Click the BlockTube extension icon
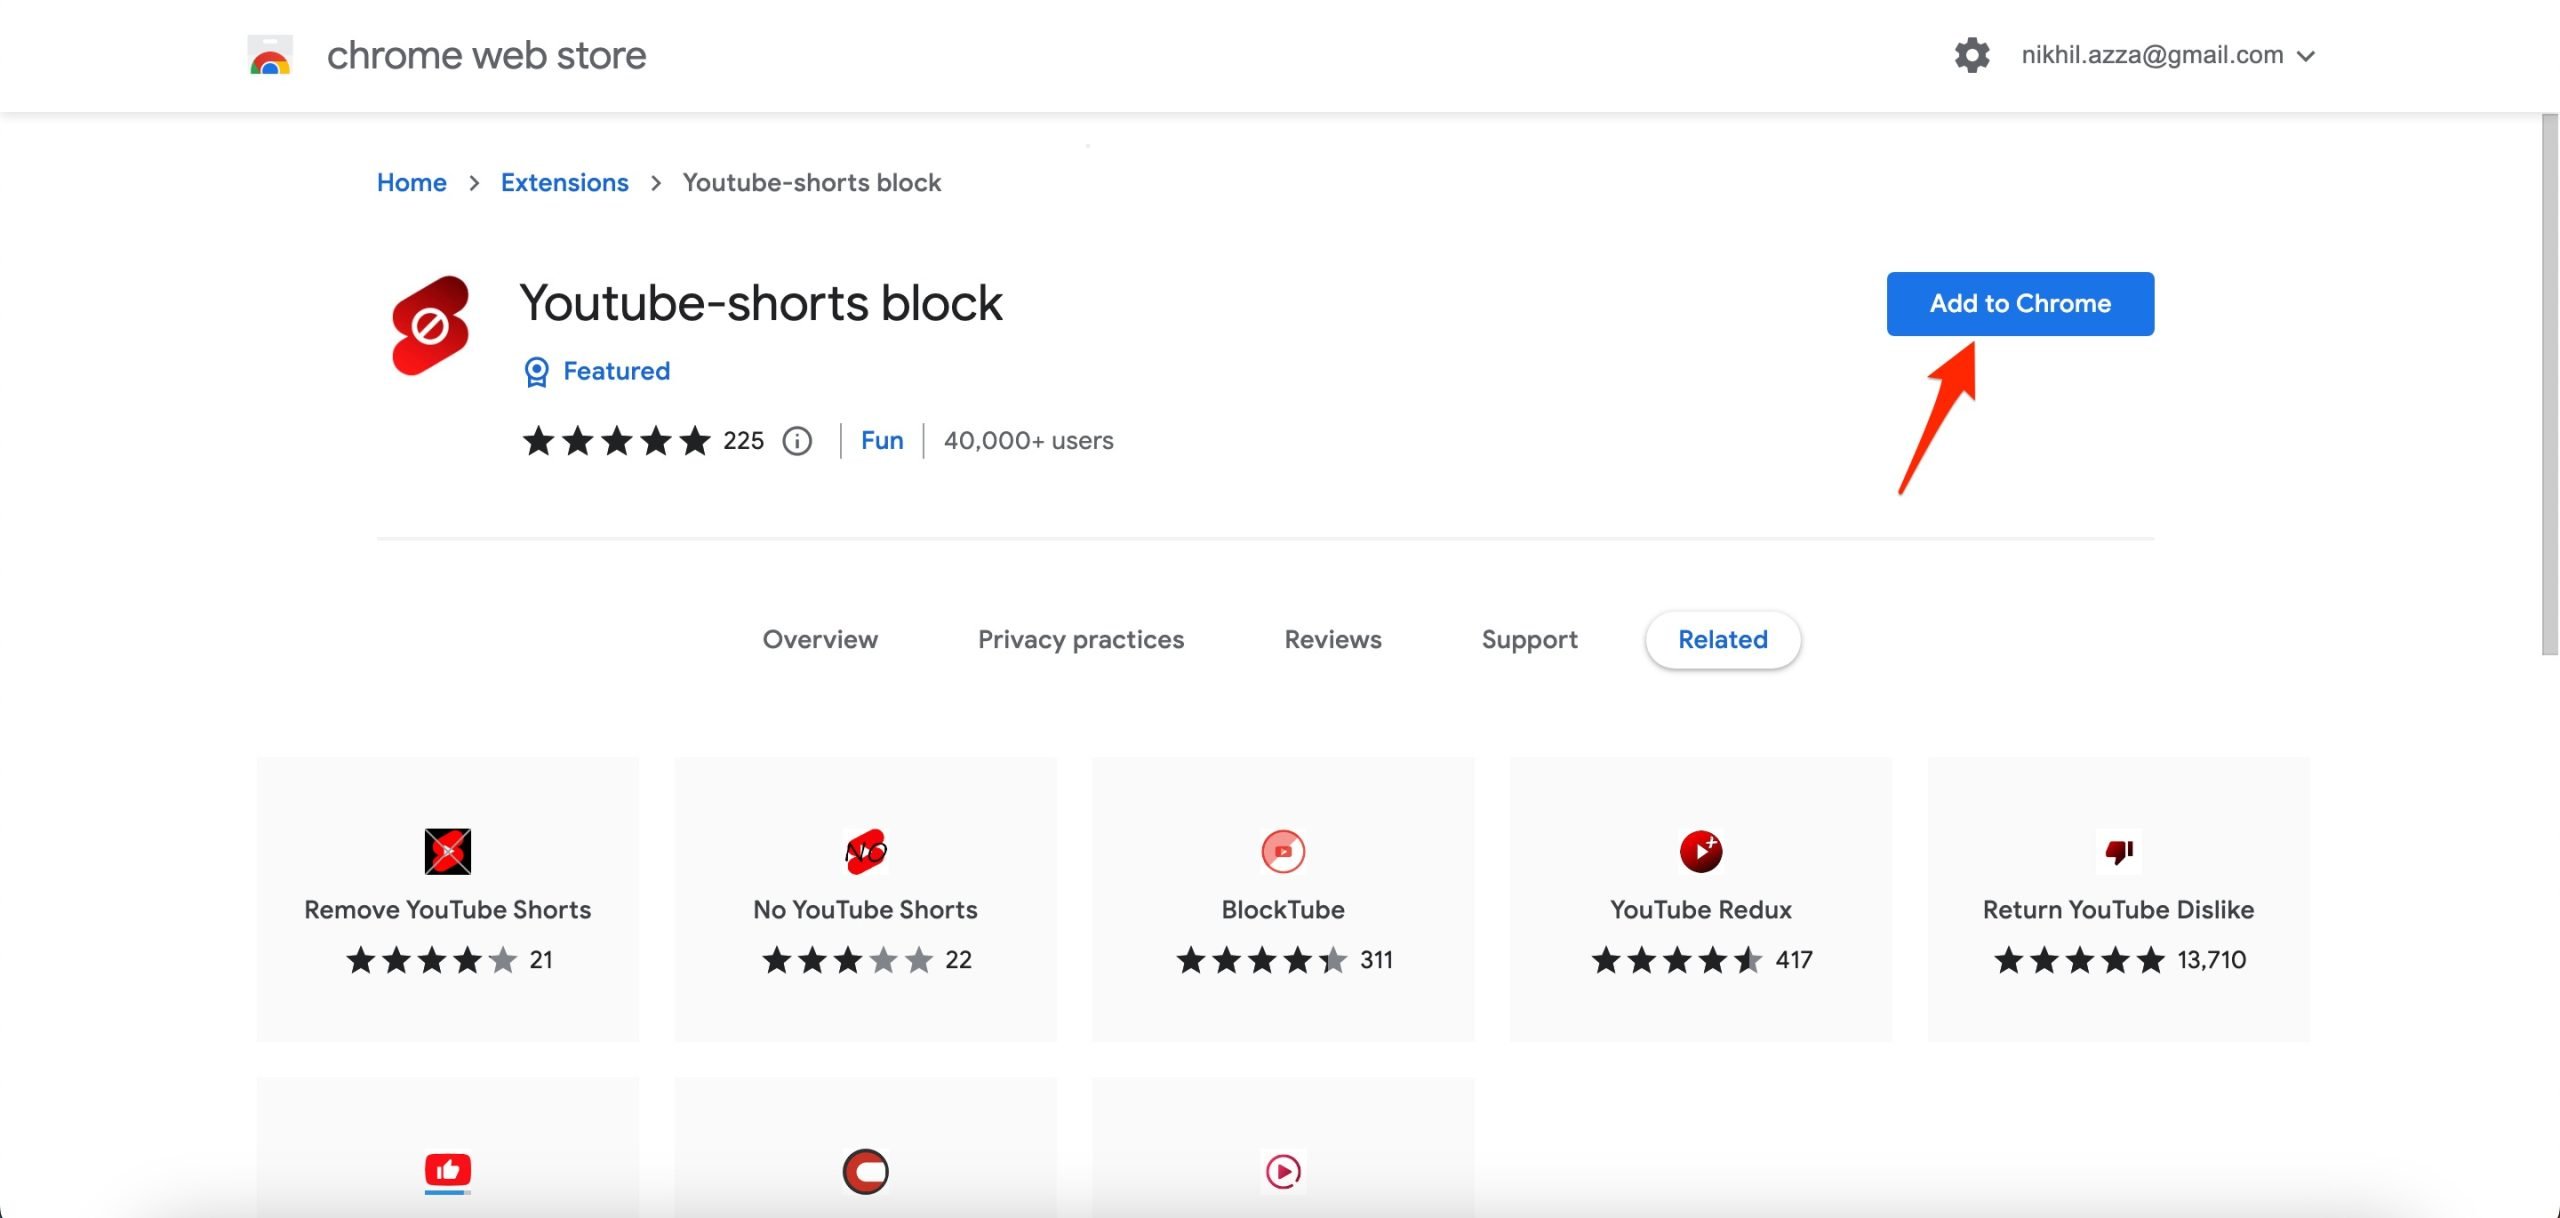The width and height of the screenshot is (2560, 1218). tap(1282, 849)
